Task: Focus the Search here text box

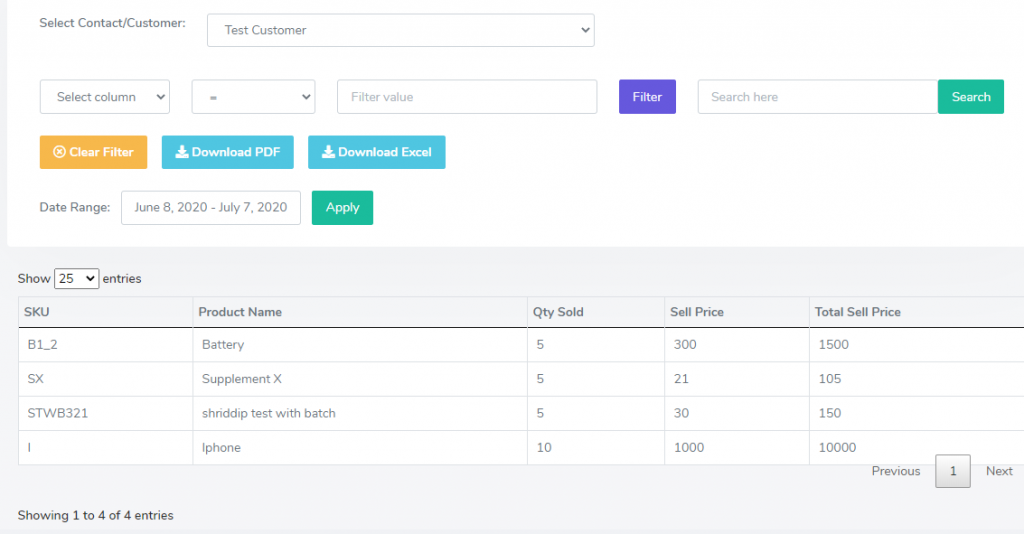Action: (817, 97)
